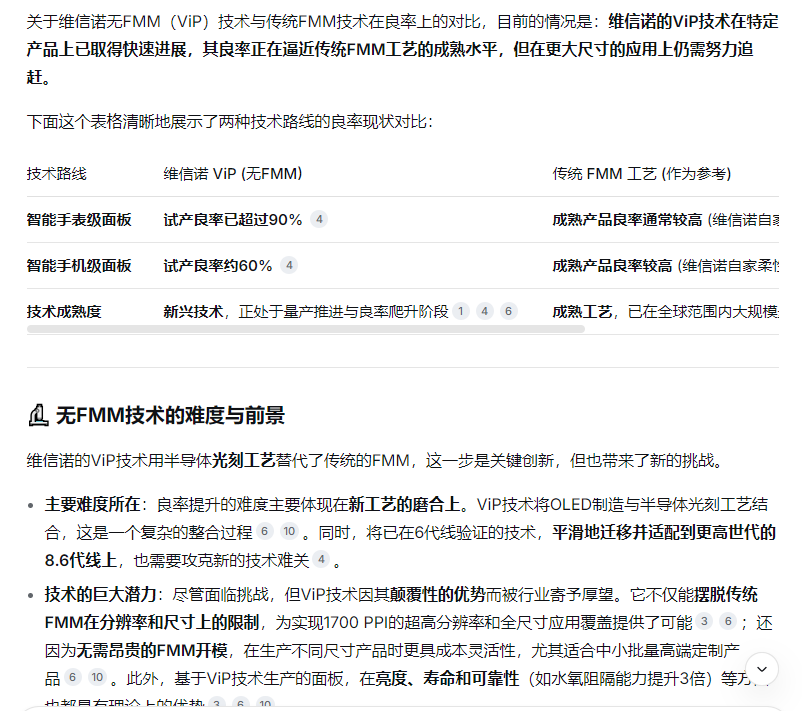
Task: Open citation 6 after 中小批量高端定制产品
Action: tap(73, 678)
